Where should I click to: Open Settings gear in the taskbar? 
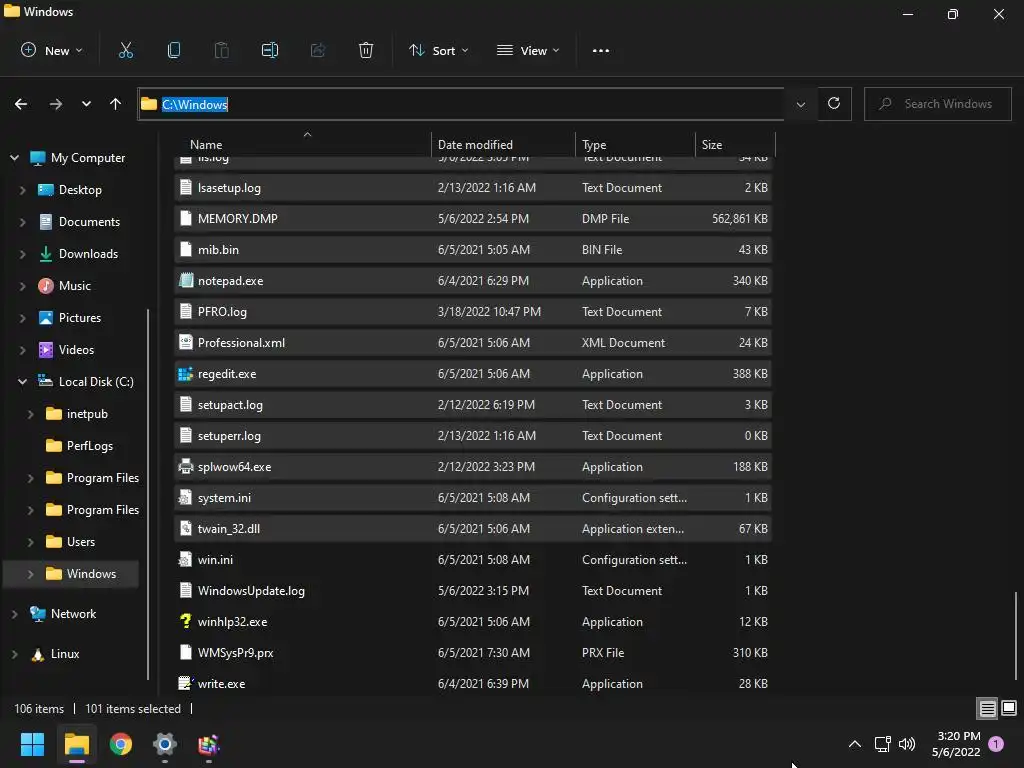click(165, 744)
